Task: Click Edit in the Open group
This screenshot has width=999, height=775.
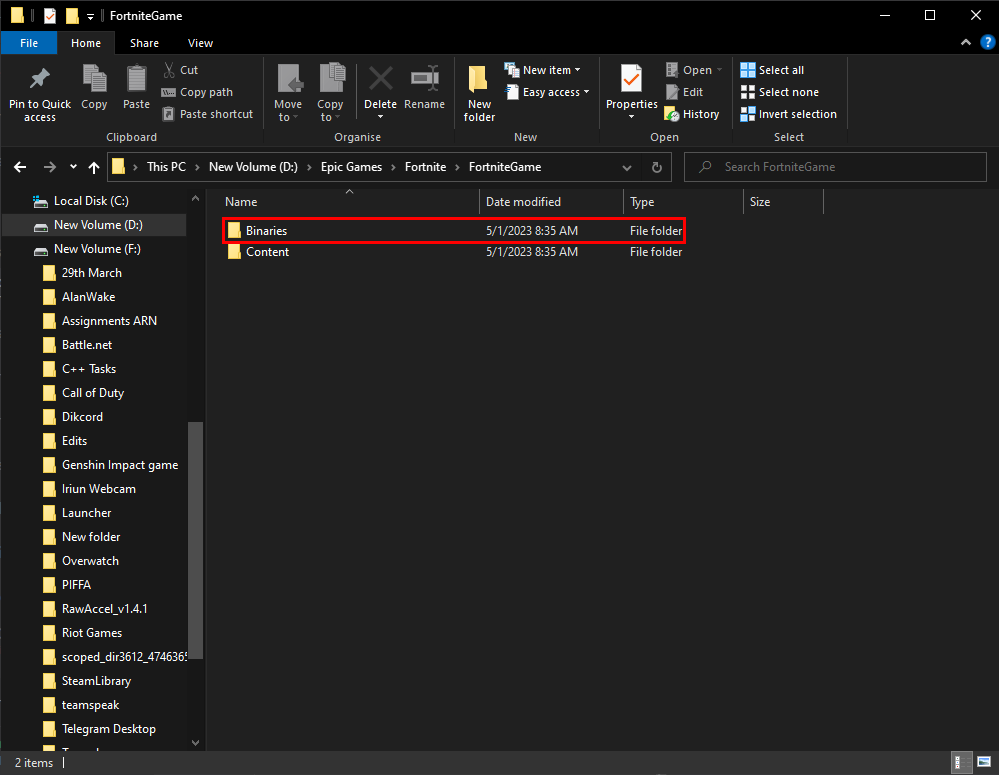Action: click(684, 92)
